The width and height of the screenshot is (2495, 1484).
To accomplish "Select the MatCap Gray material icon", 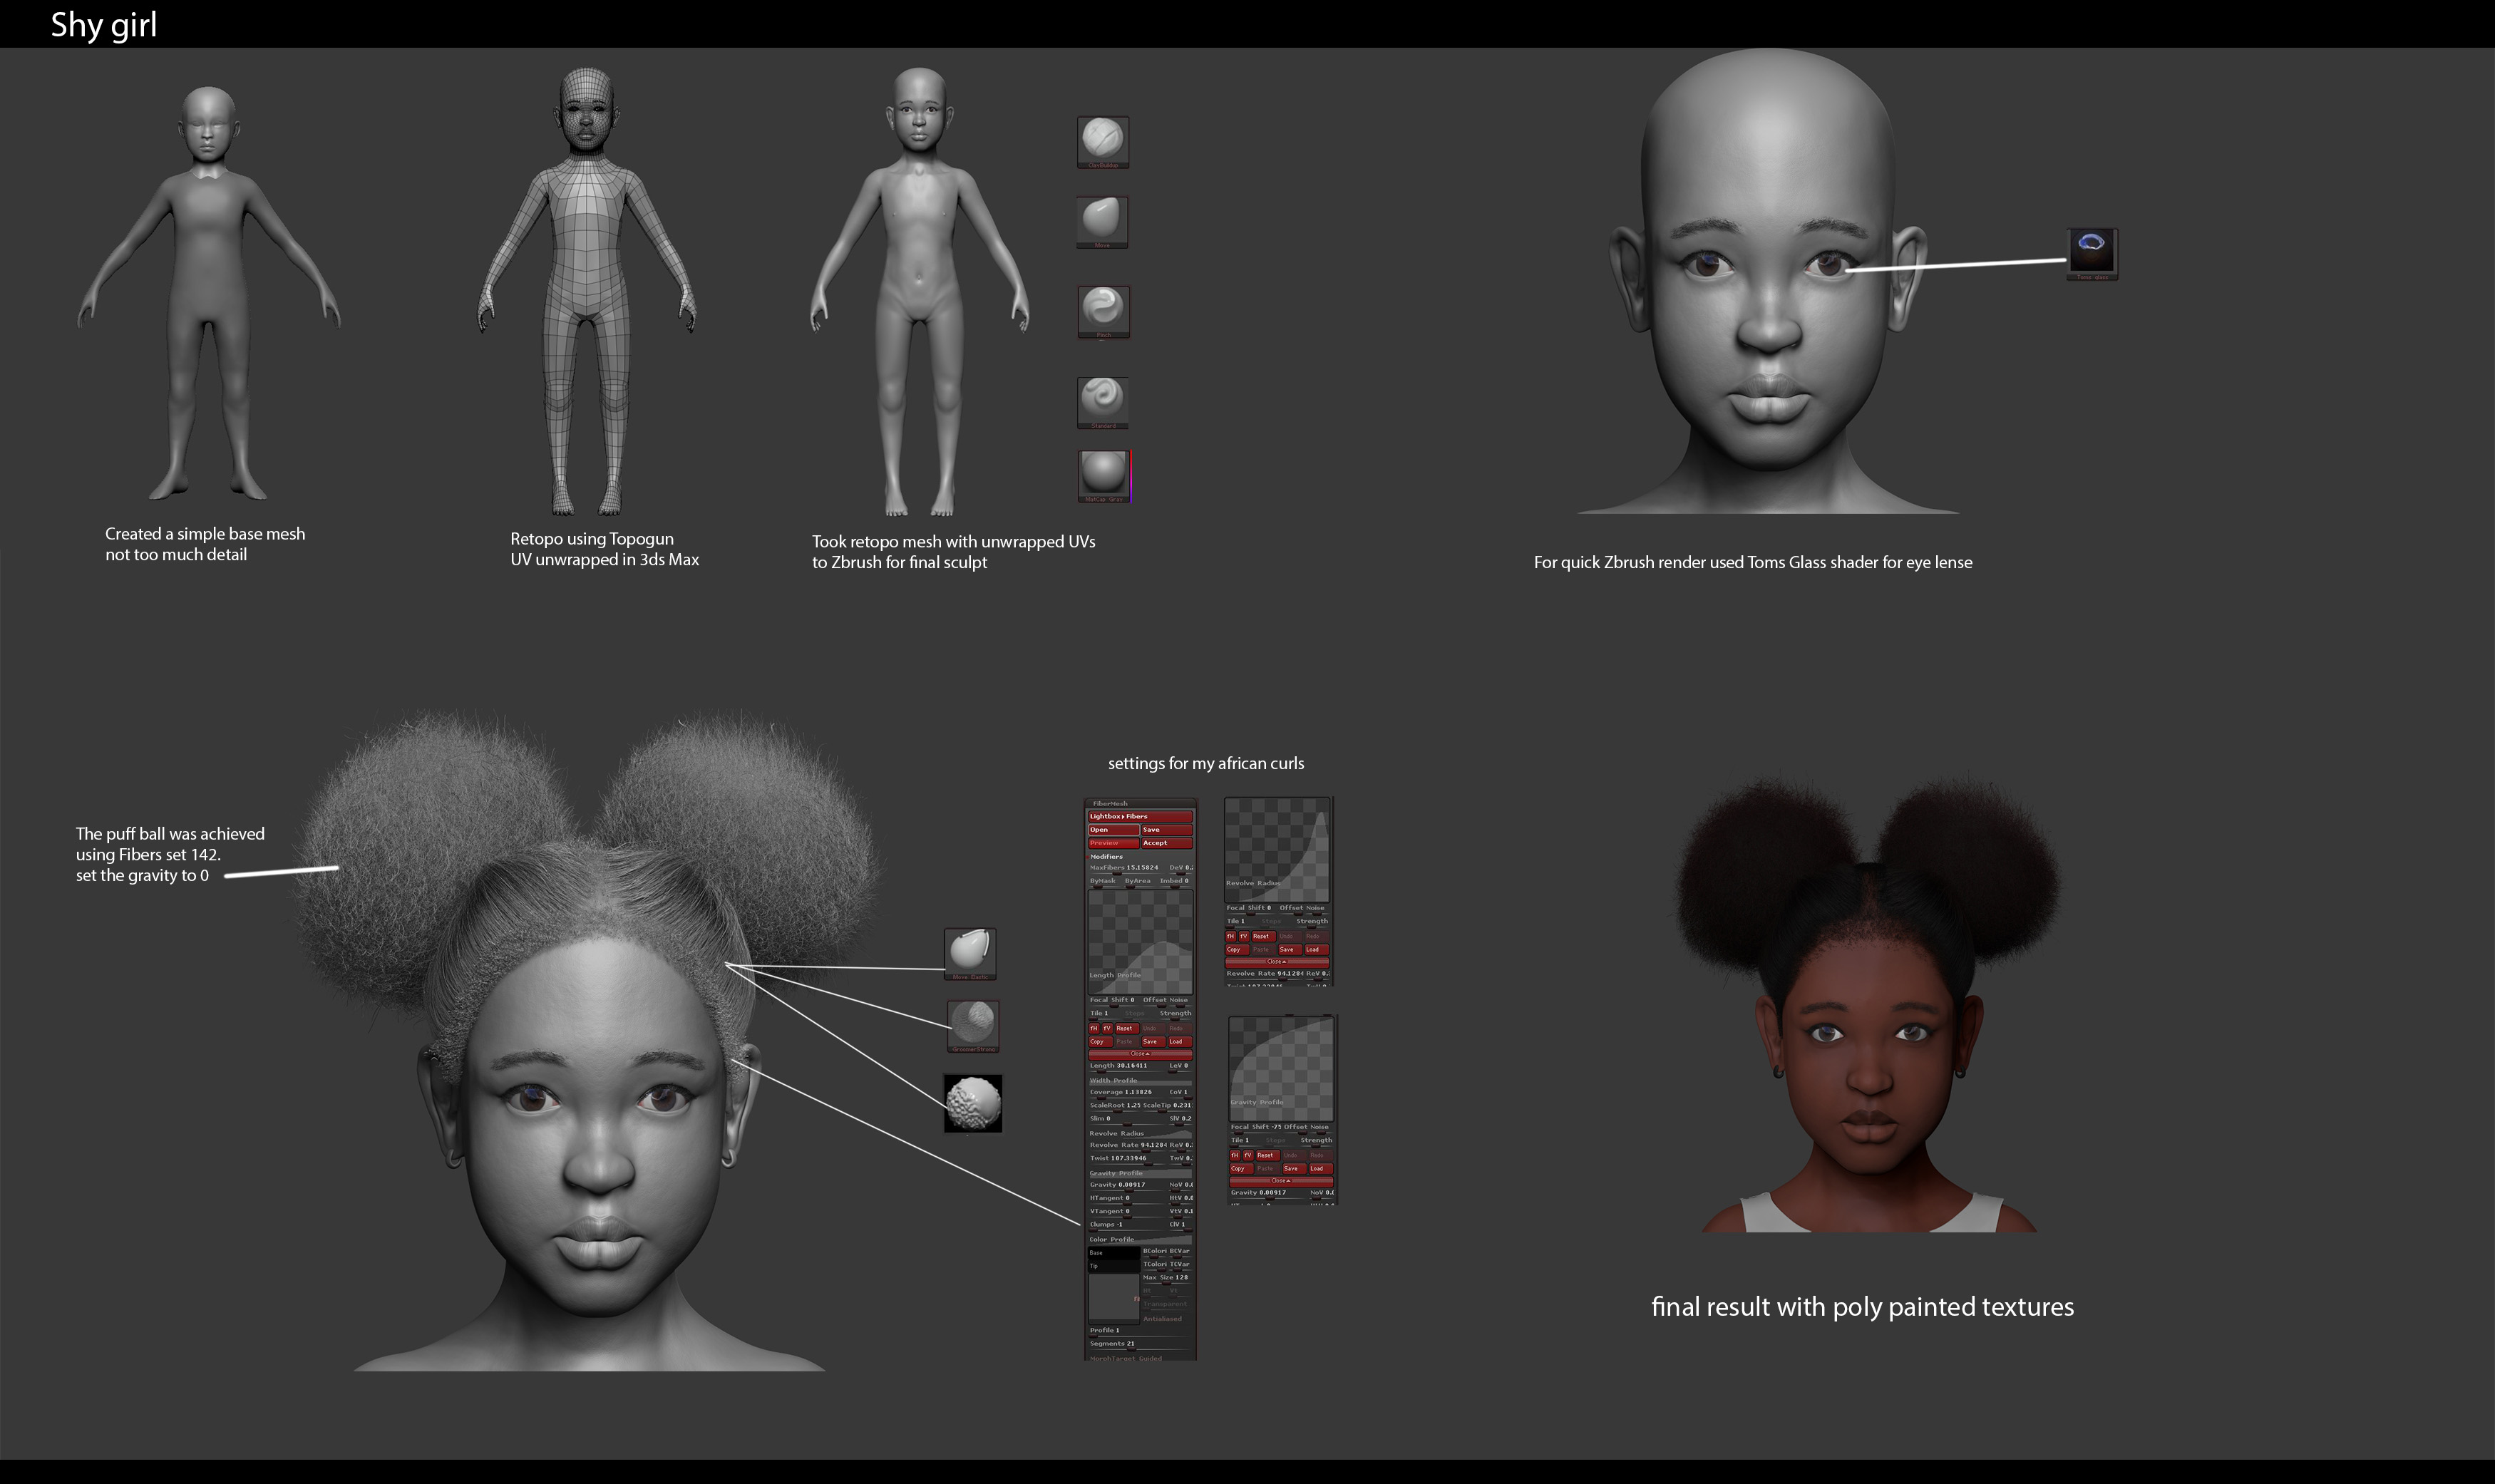I will point(1104,476).
